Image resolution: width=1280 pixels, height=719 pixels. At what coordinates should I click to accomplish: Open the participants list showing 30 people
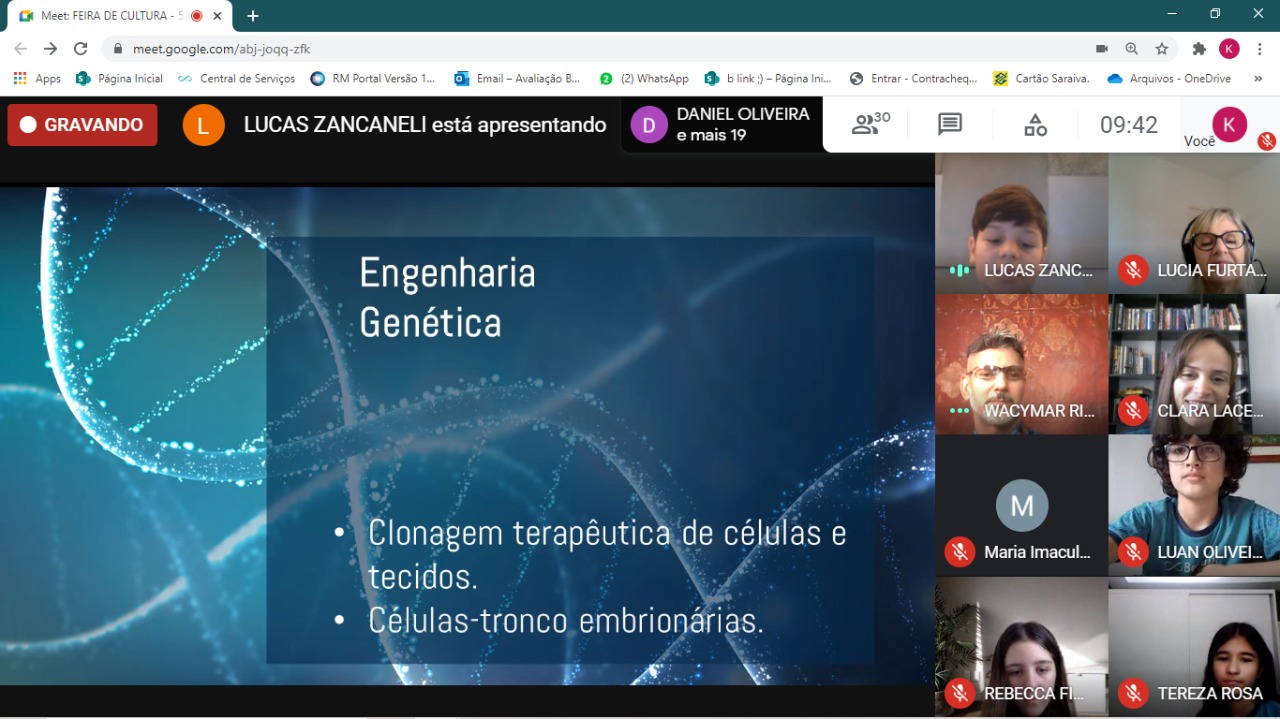click(x=870, y=124)
